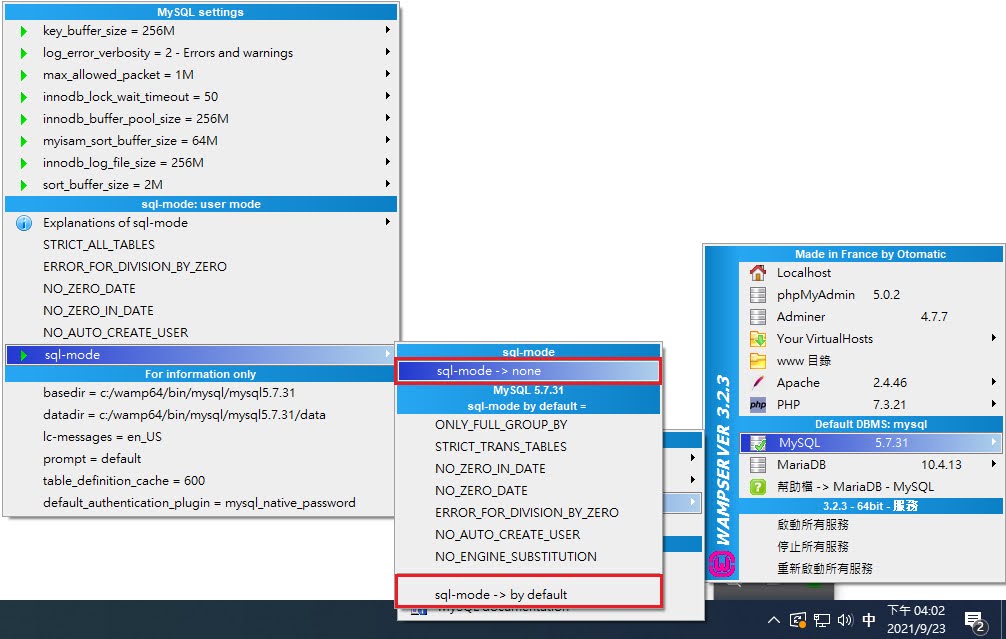Click the WampServer W logo icon
Image resolution: width=1006 pixels, height=639 pixels.
click(x=722, y=565)
